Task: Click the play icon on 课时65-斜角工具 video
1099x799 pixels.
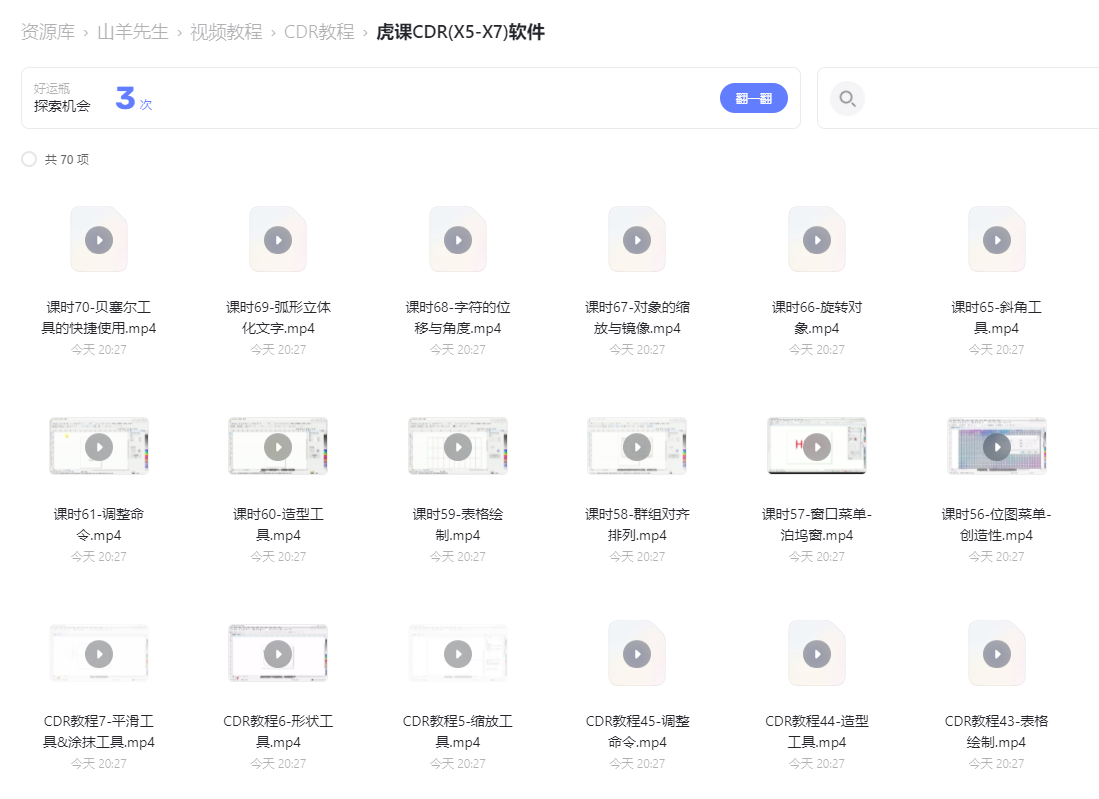Action: (x=996, y=238)
